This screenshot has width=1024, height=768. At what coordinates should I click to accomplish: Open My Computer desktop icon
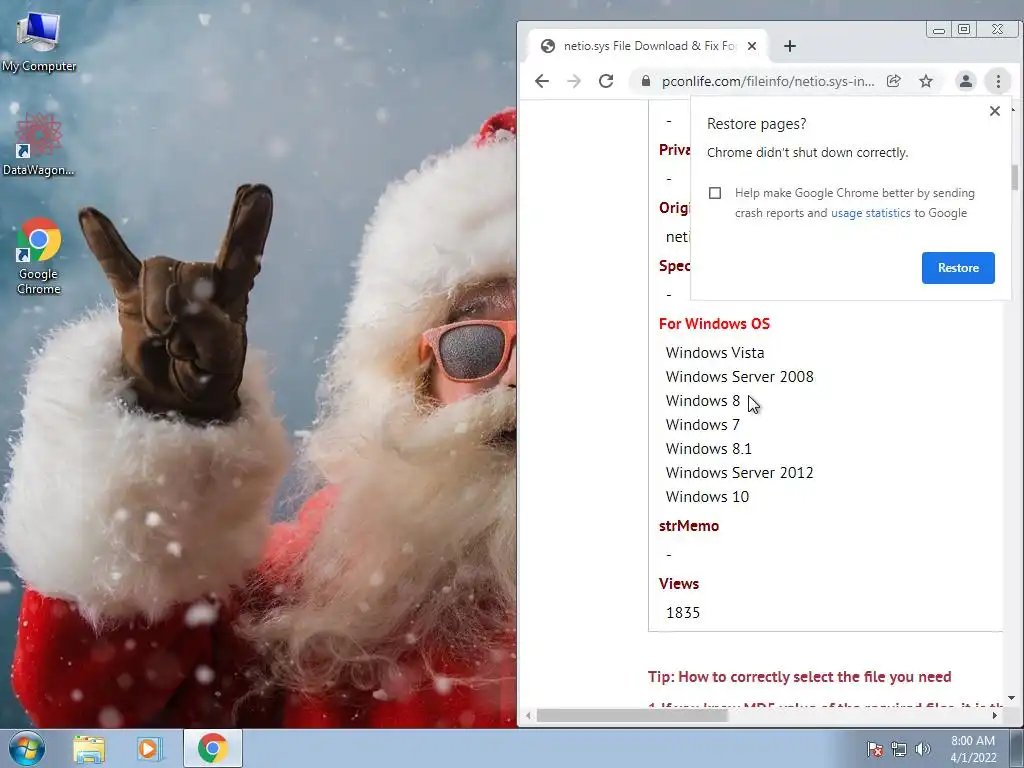tap(39, 42)
